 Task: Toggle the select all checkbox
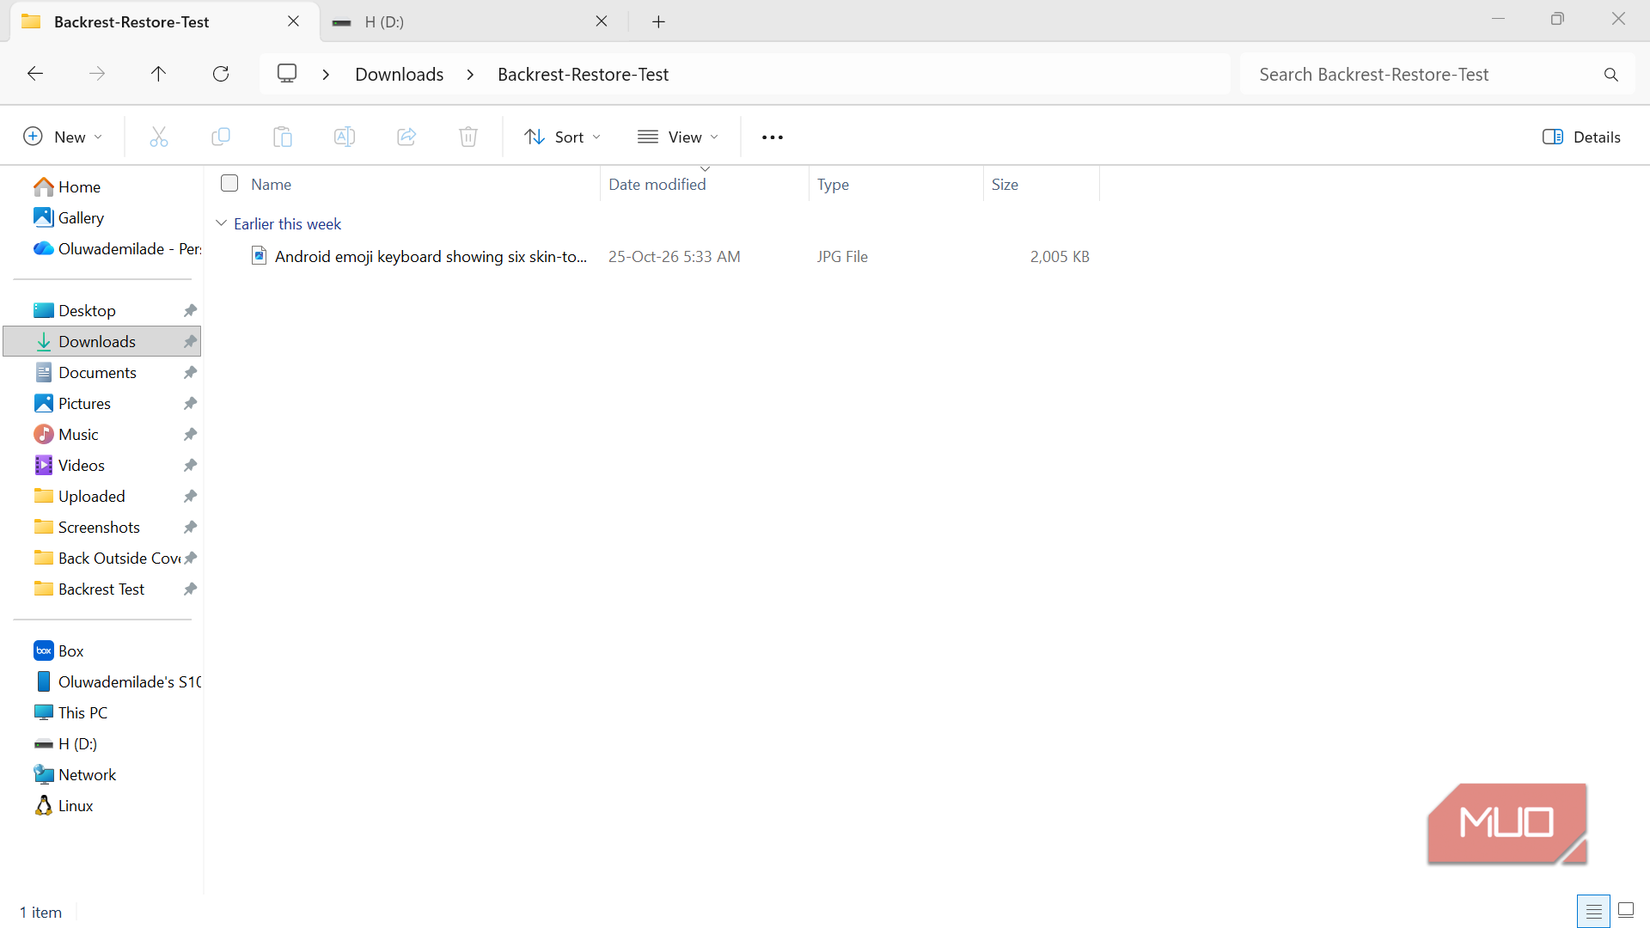tap(229, 184)
